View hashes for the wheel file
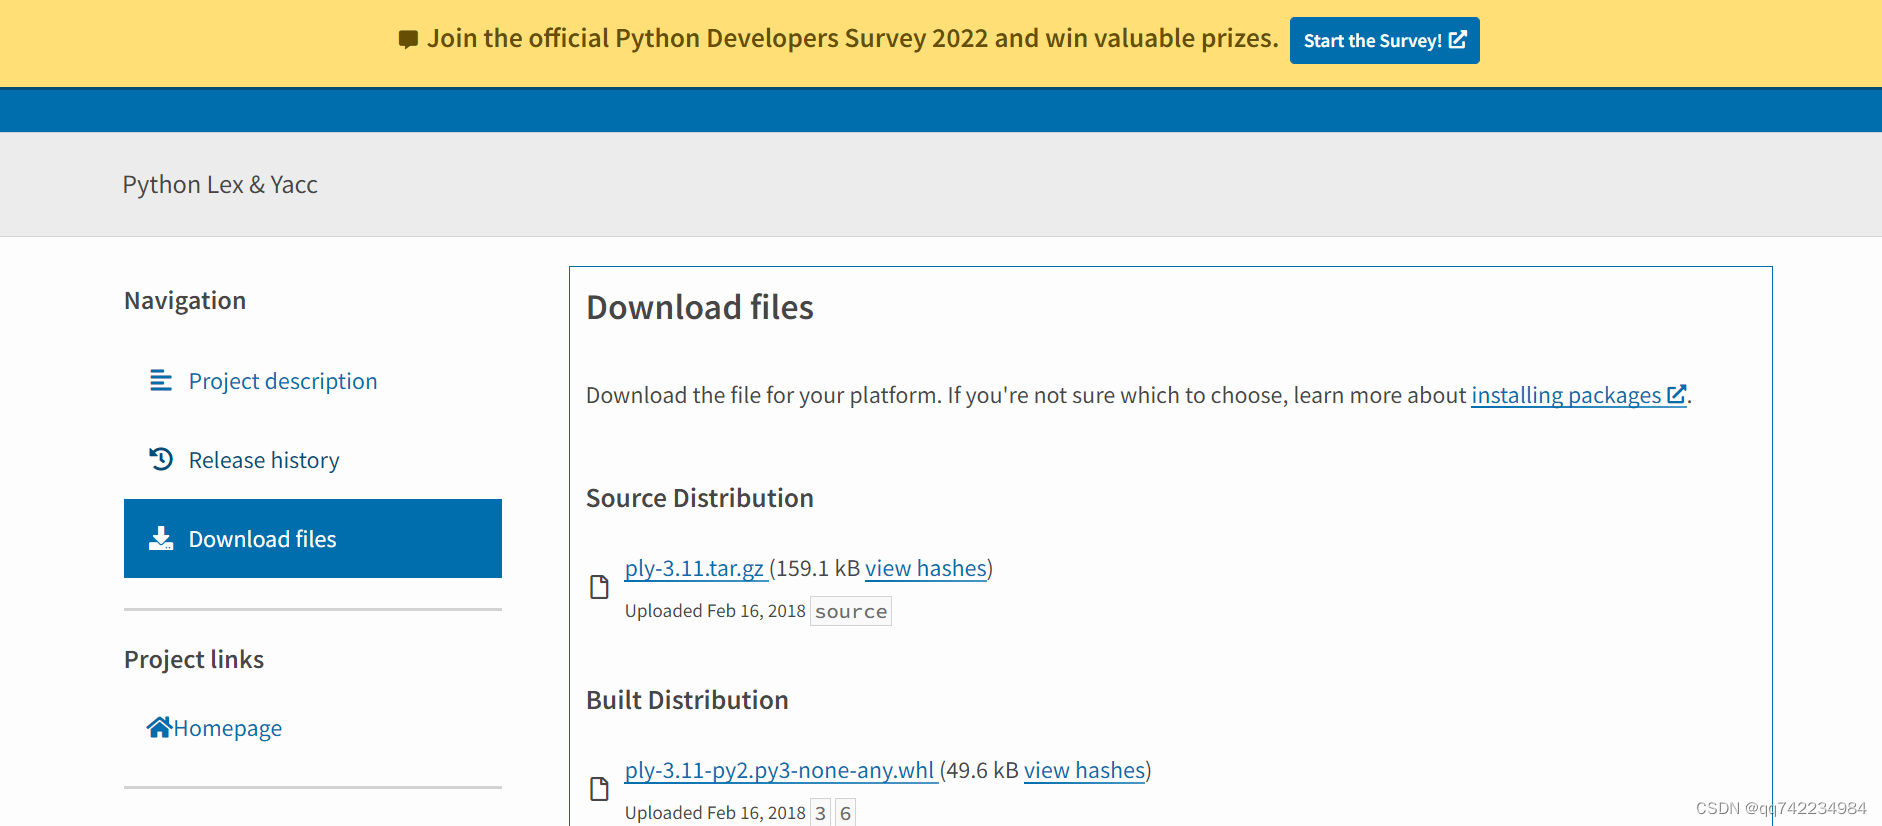Viewport: 1882px width, 826px height. click(1084, 770)
